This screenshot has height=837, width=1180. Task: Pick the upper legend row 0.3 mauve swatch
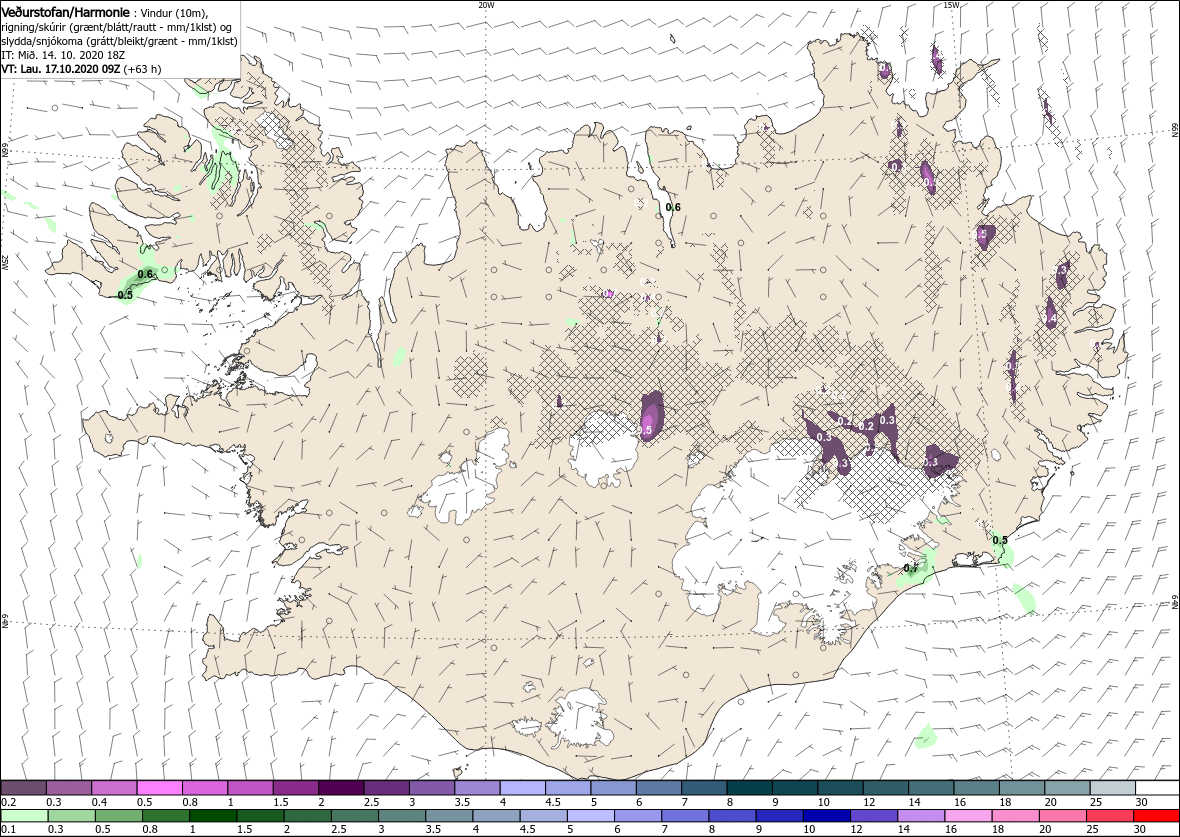(x=69, y=787)
